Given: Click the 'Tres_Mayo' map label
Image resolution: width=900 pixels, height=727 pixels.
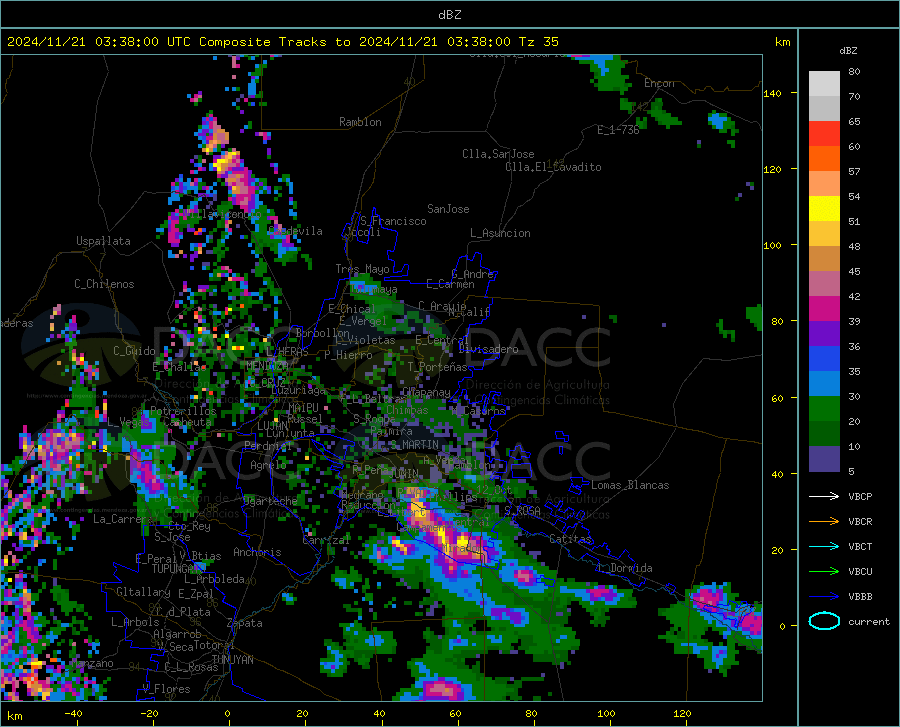Looking at the screenshot, I should (x=362, y=269).
